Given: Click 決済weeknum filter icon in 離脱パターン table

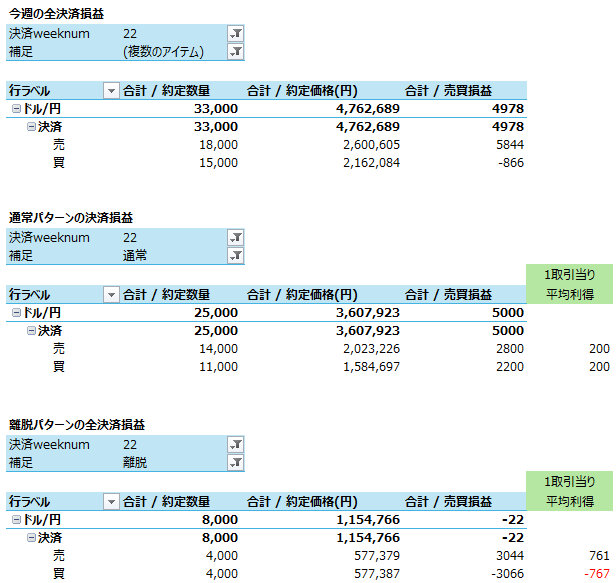Looking at the screenshot, I should 235,445.
